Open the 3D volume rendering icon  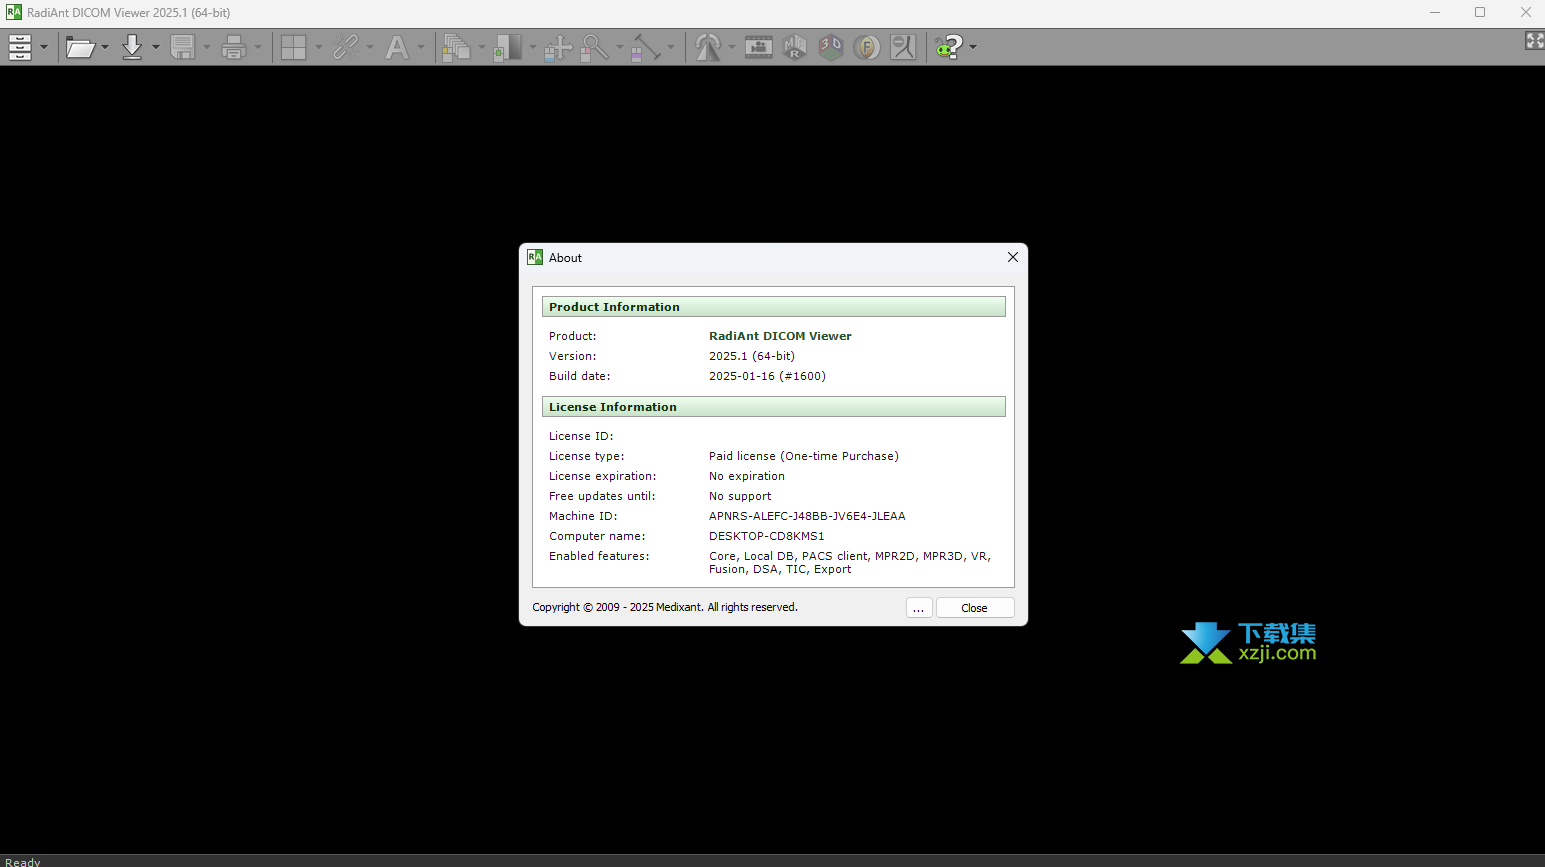pos(831,47)
